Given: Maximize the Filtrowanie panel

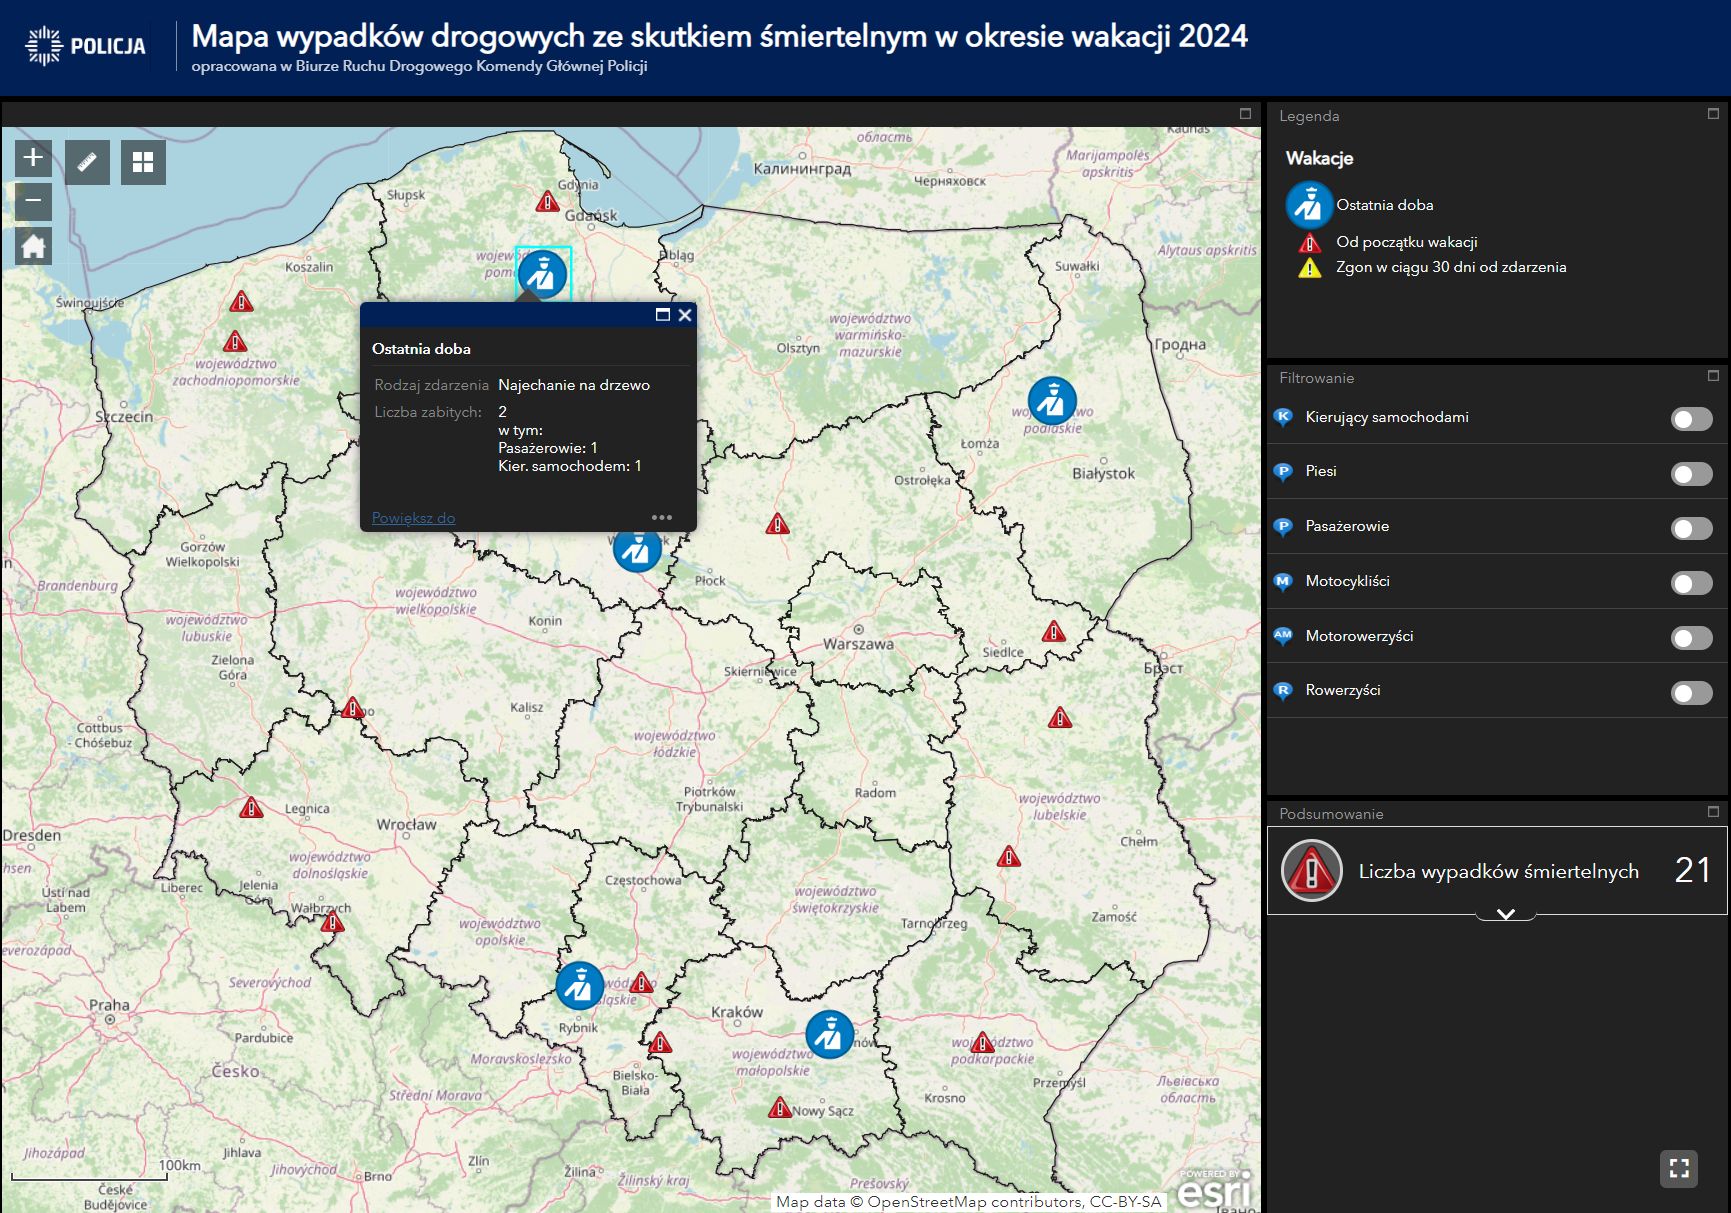Looking at the screenshot, I should tap(1713, 376).
